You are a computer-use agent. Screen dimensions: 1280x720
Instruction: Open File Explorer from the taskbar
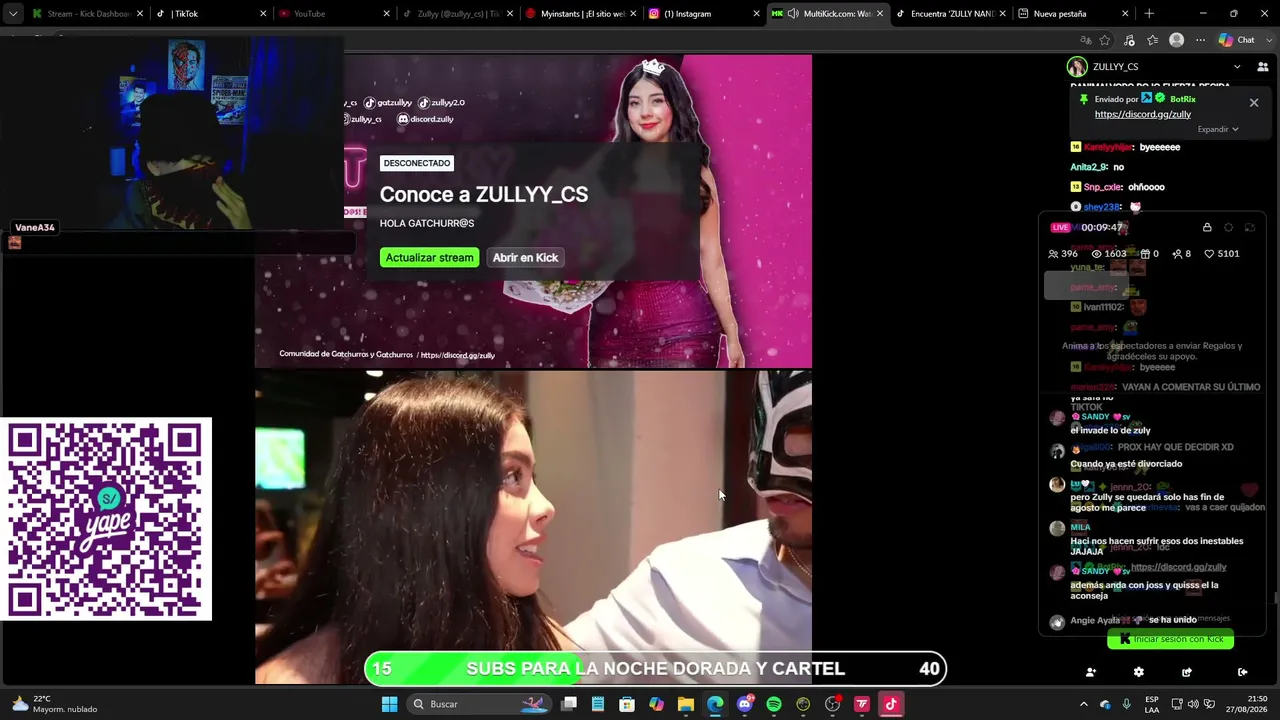pos(686,704)
